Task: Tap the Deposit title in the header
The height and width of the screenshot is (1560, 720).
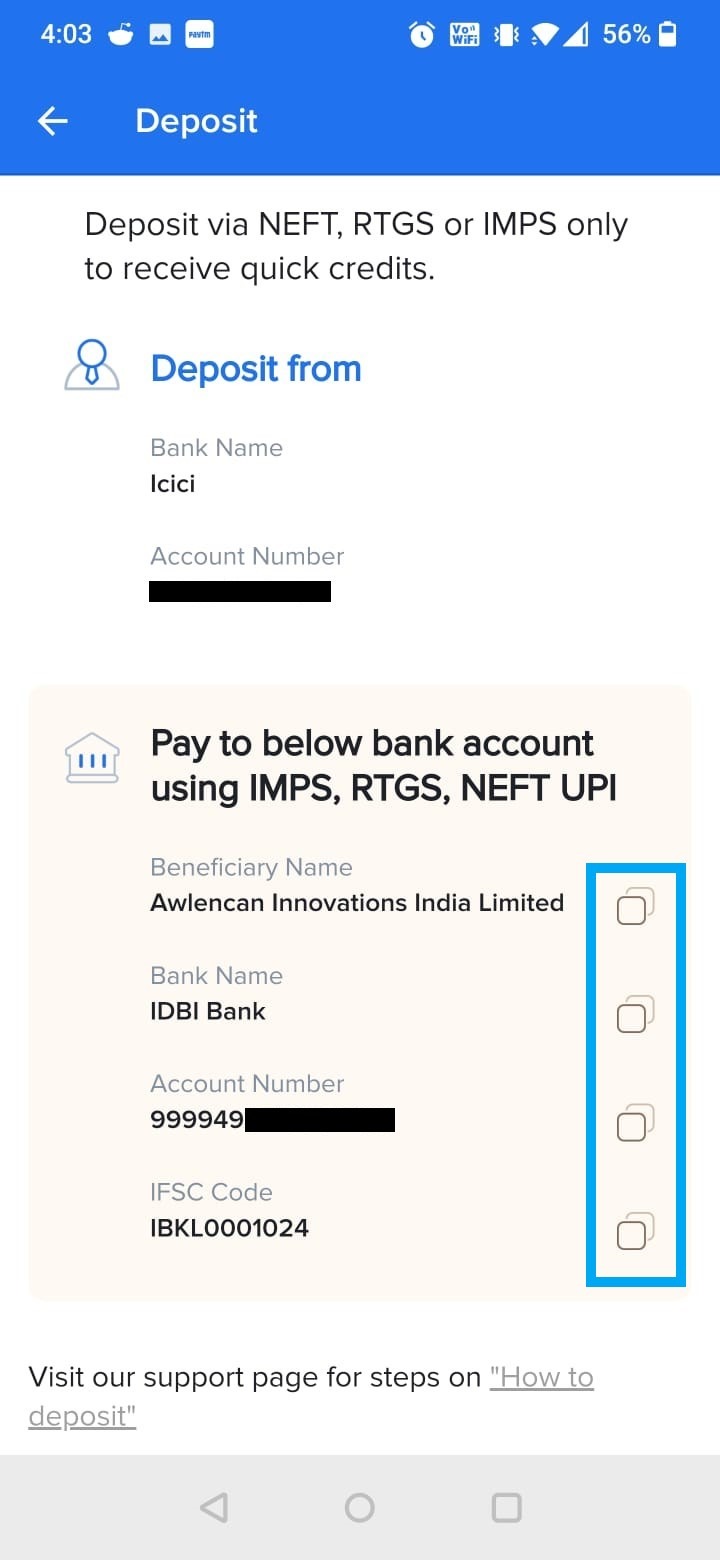Action: pyautogui.click(x=196, y=120)
